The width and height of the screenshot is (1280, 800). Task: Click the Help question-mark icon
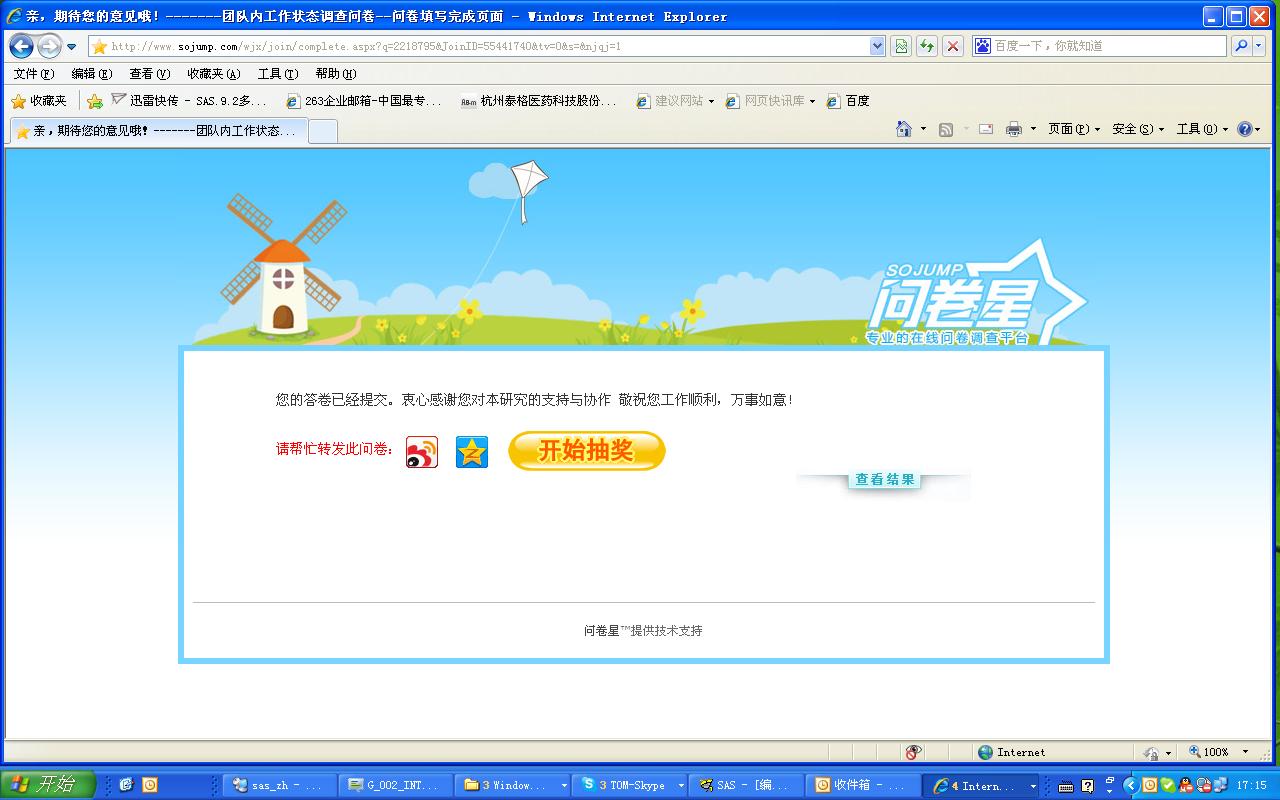tap(1243, 130)
